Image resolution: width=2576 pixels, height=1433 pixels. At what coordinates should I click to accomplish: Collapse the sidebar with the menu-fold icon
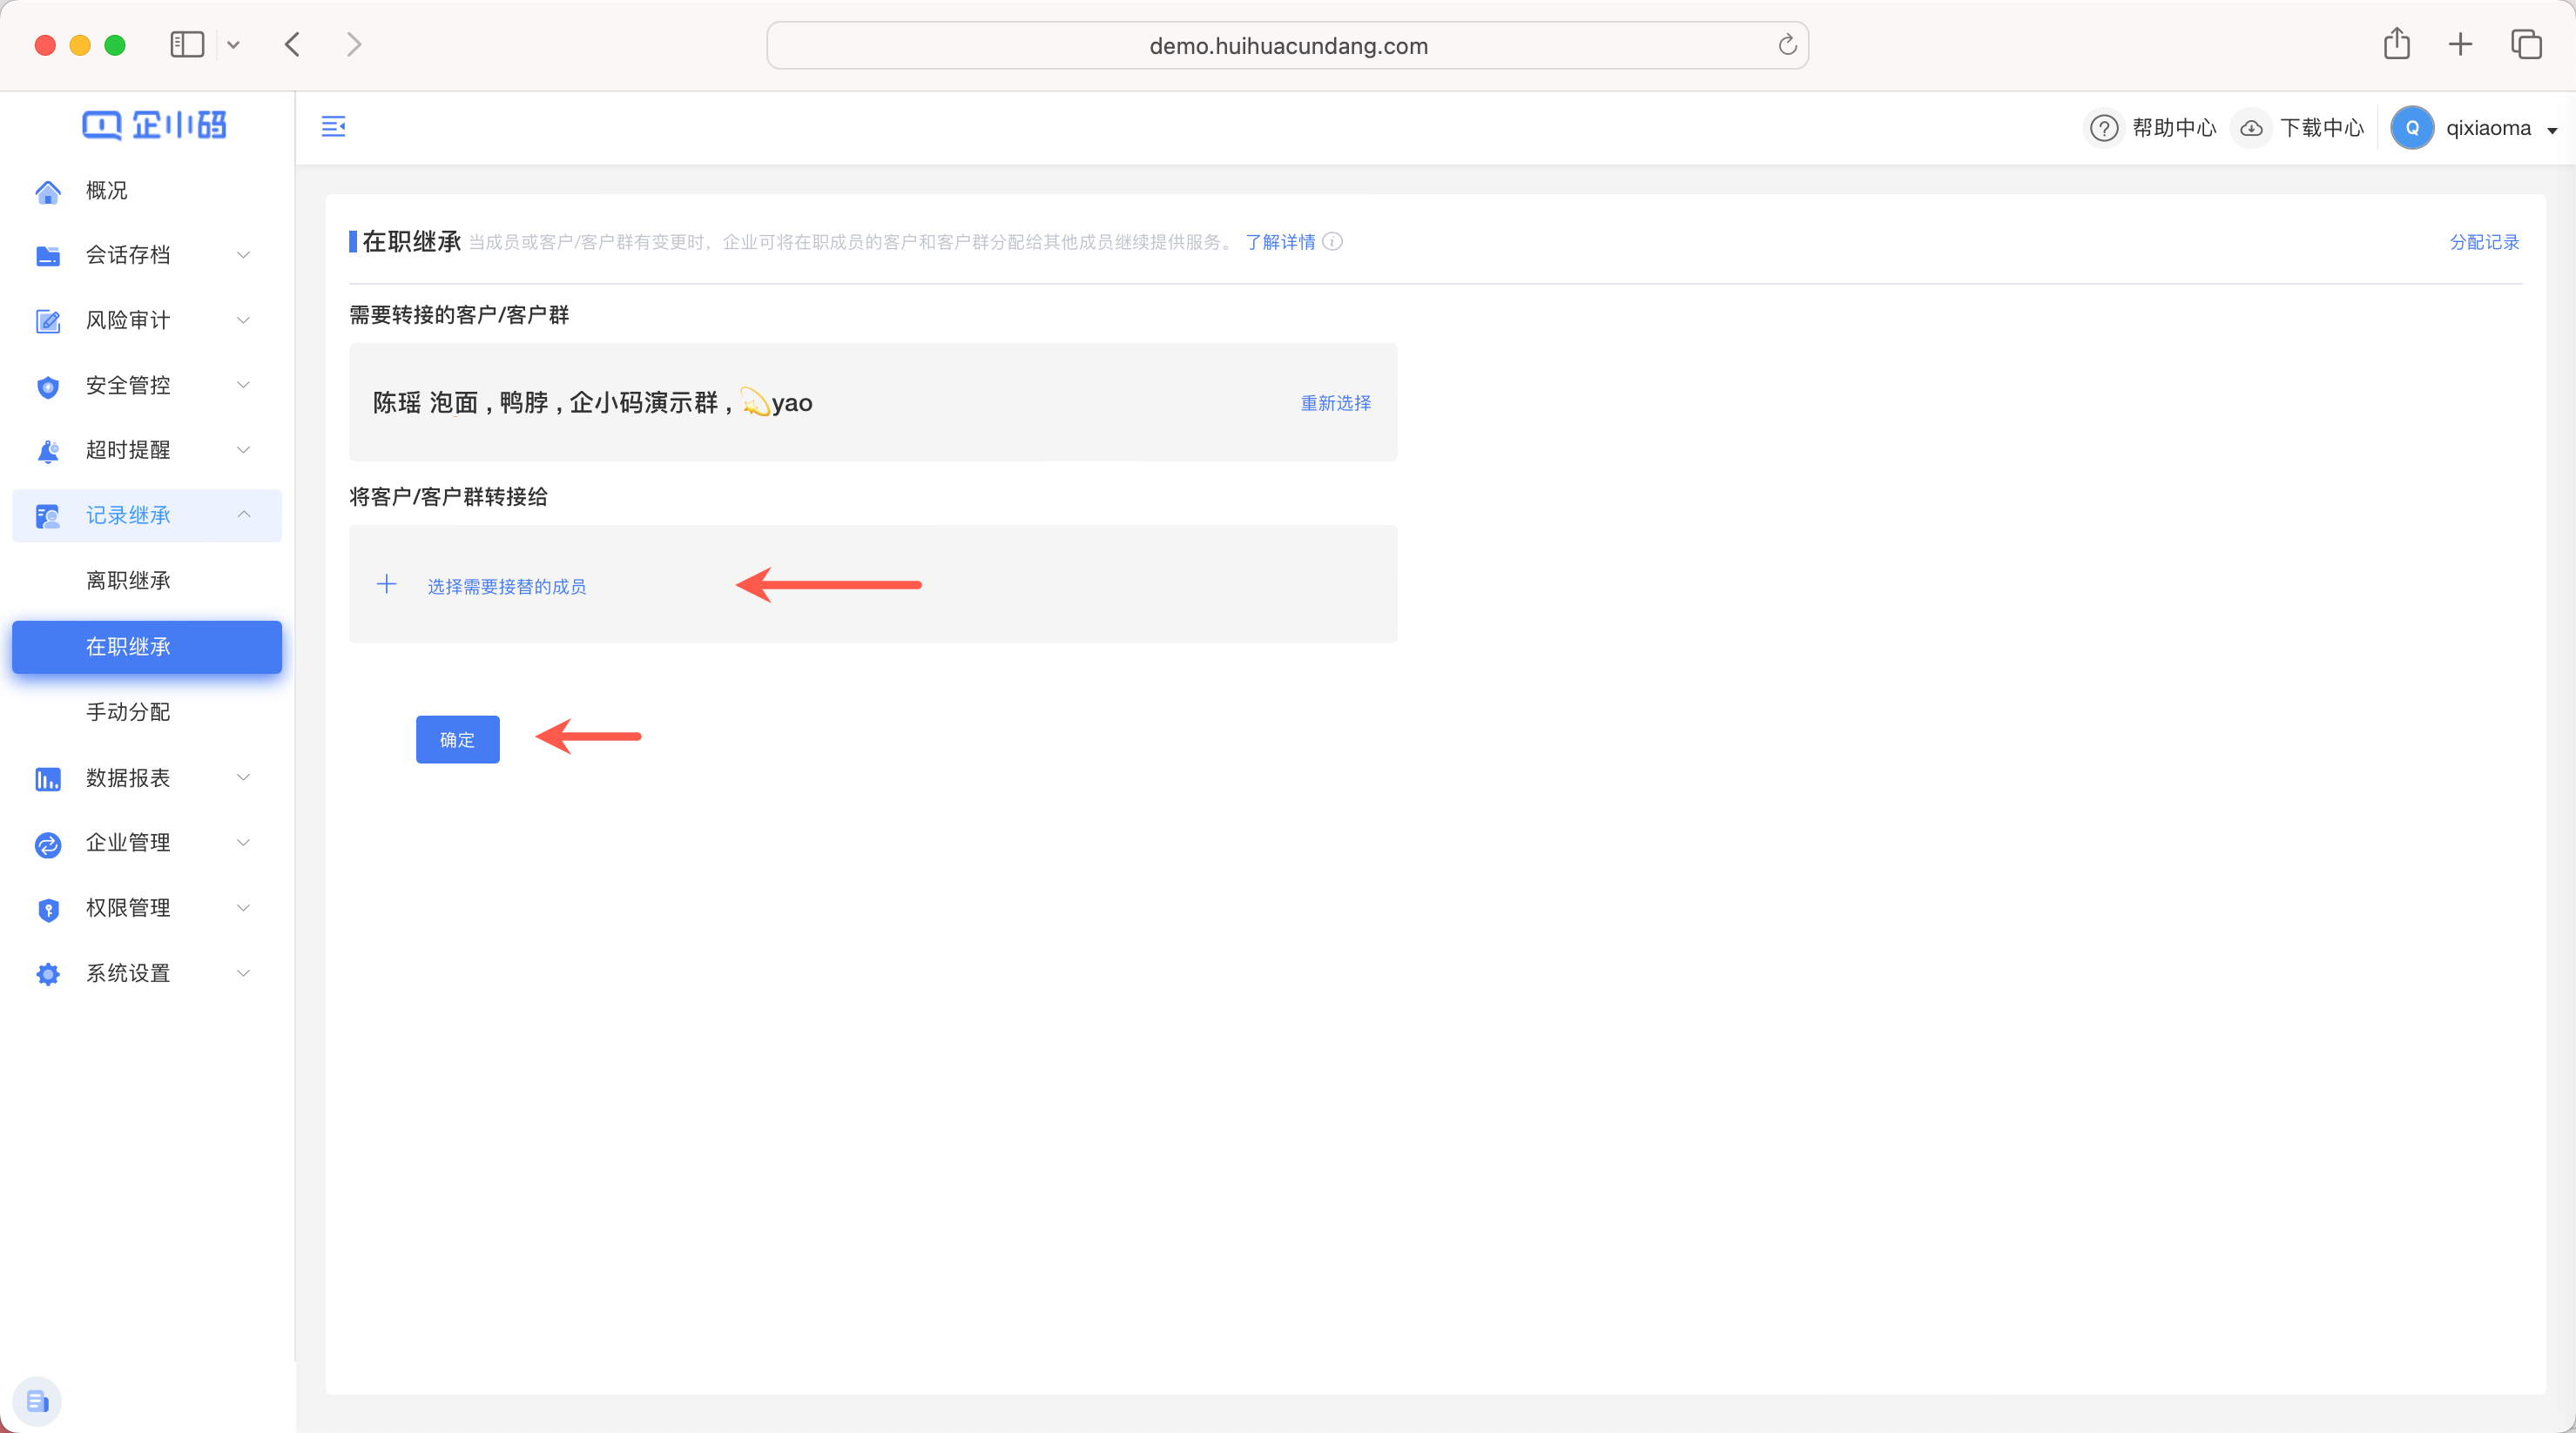point(333,126)
